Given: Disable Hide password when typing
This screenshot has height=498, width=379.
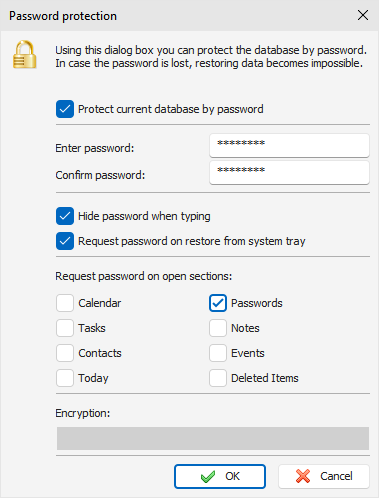Looking at the screenshot, I should (x=65, y=216).
